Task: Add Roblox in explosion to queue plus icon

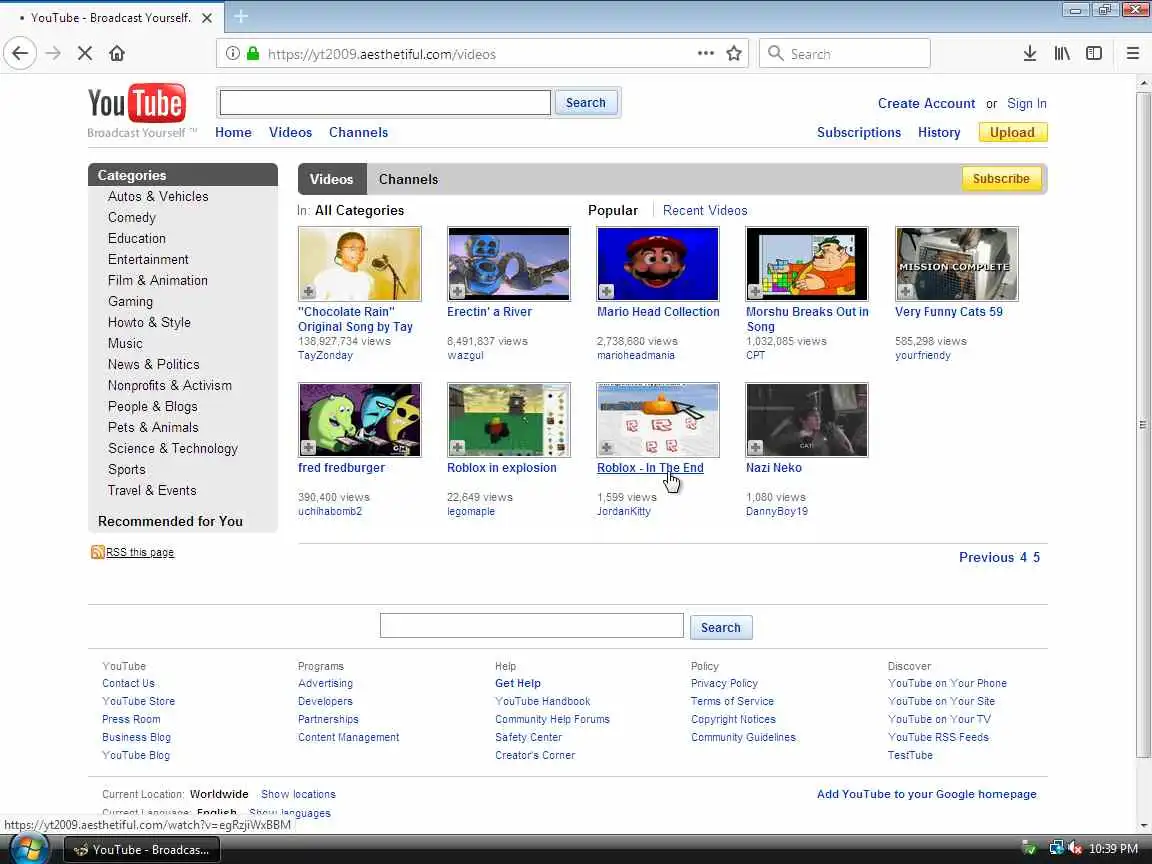Action: coord(457,447)
